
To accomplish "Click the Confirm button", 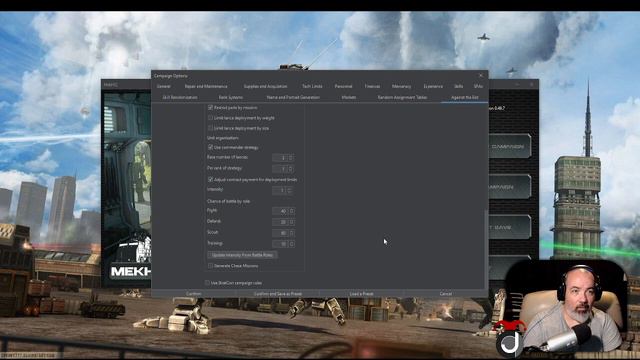I will point(193,294).
